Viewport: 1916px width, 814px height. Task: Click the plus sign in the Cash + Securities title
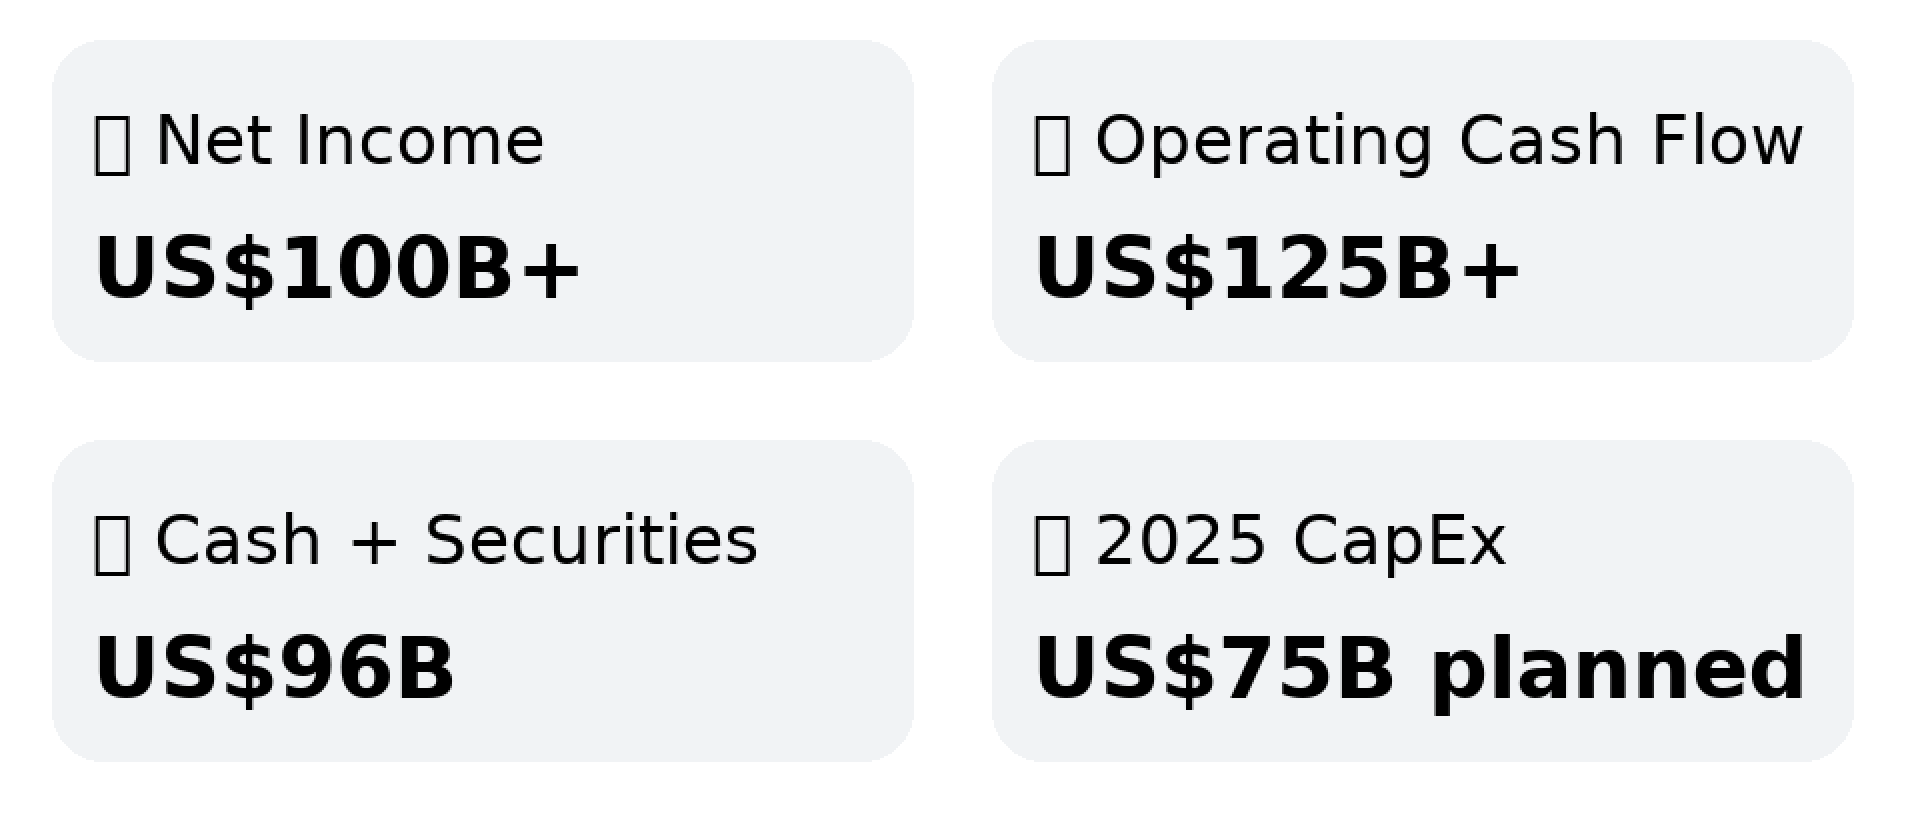pos(374,542)
